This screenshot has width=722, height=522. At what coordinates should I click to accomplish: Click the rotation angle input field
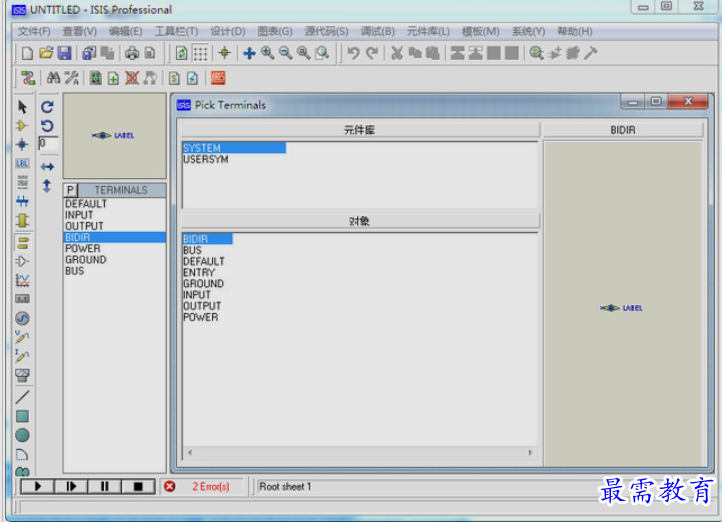click(x=48, y=144)
